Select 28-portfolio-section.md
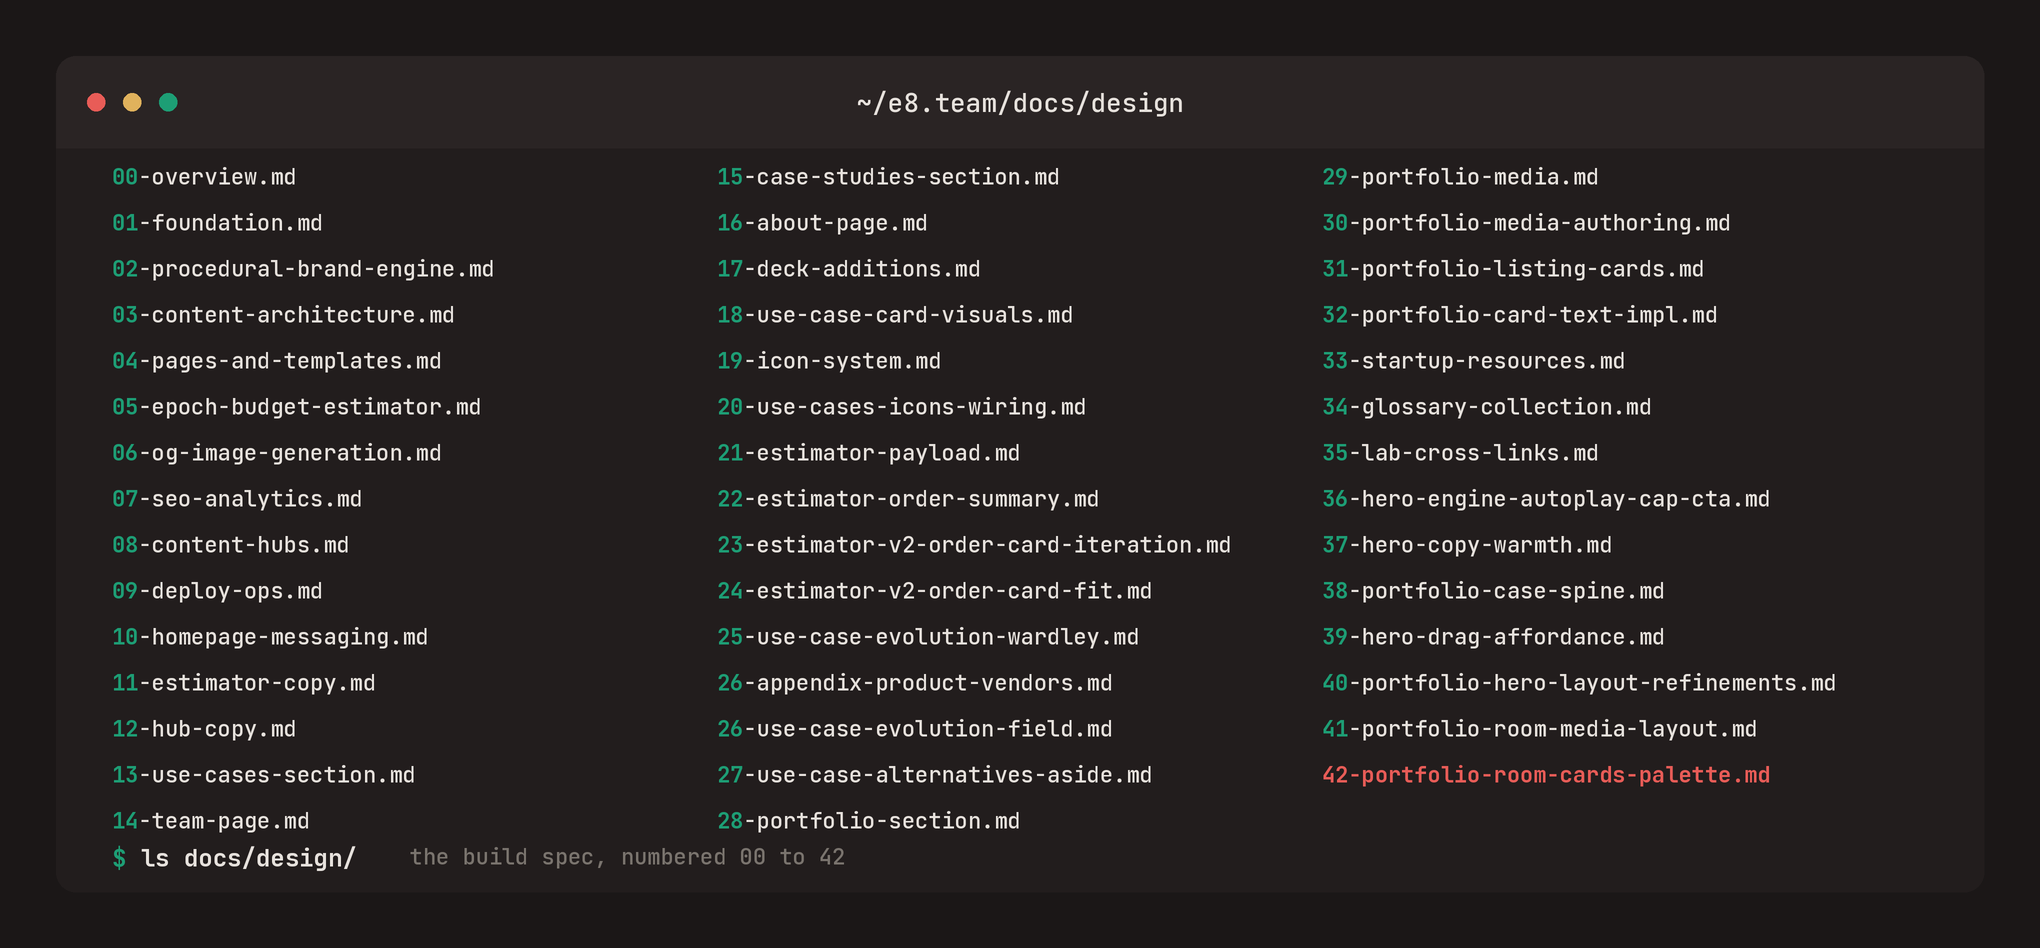The width and height of the screenshot is (2040, 948). 869,821
